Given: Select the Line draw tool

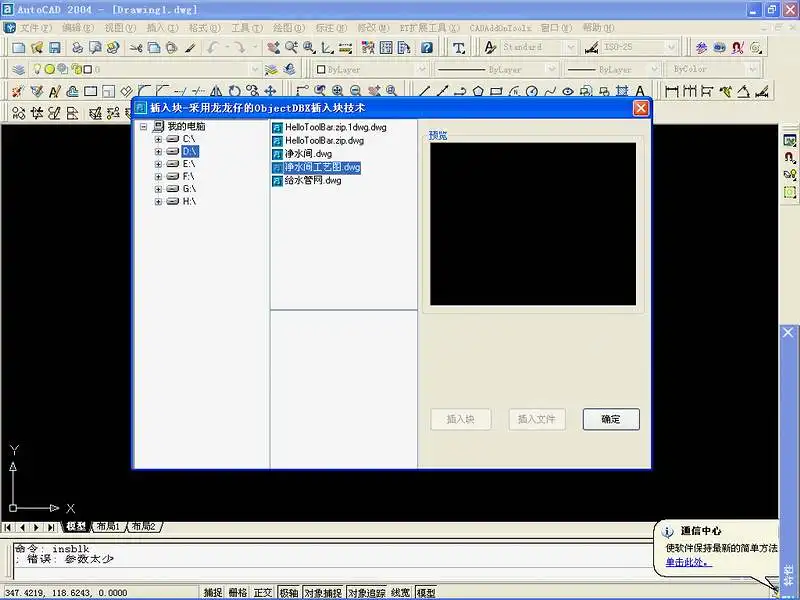Looking at the screenshot, I should tap(424, 91).
